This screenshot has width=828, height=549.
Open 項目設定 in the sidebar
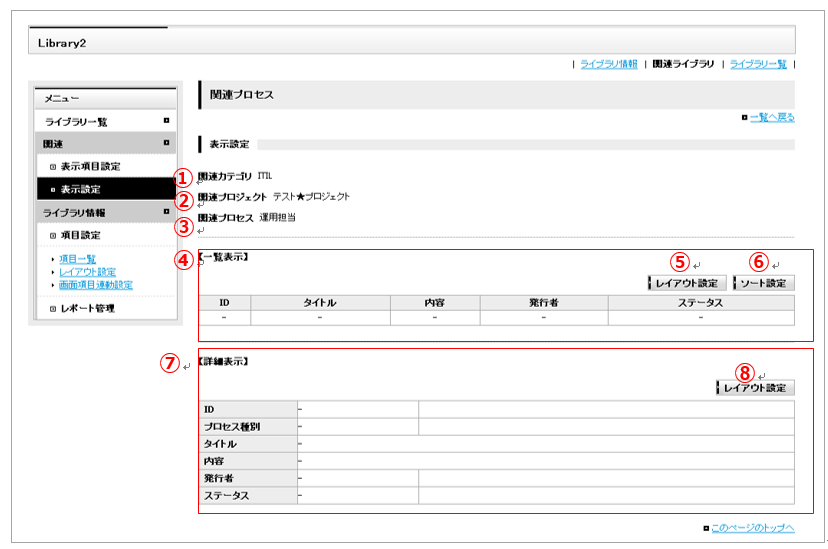coord(80,235)
